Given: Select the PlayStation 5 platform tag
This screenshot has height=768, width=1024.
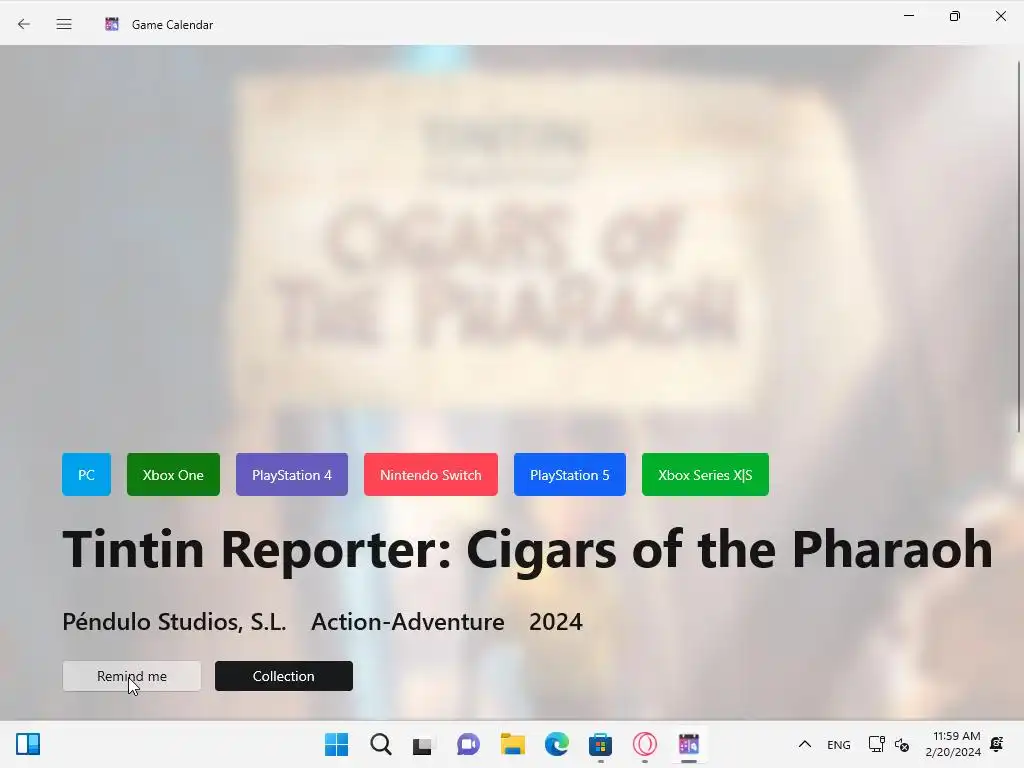Looking at the screenshot, I should 569,475.
